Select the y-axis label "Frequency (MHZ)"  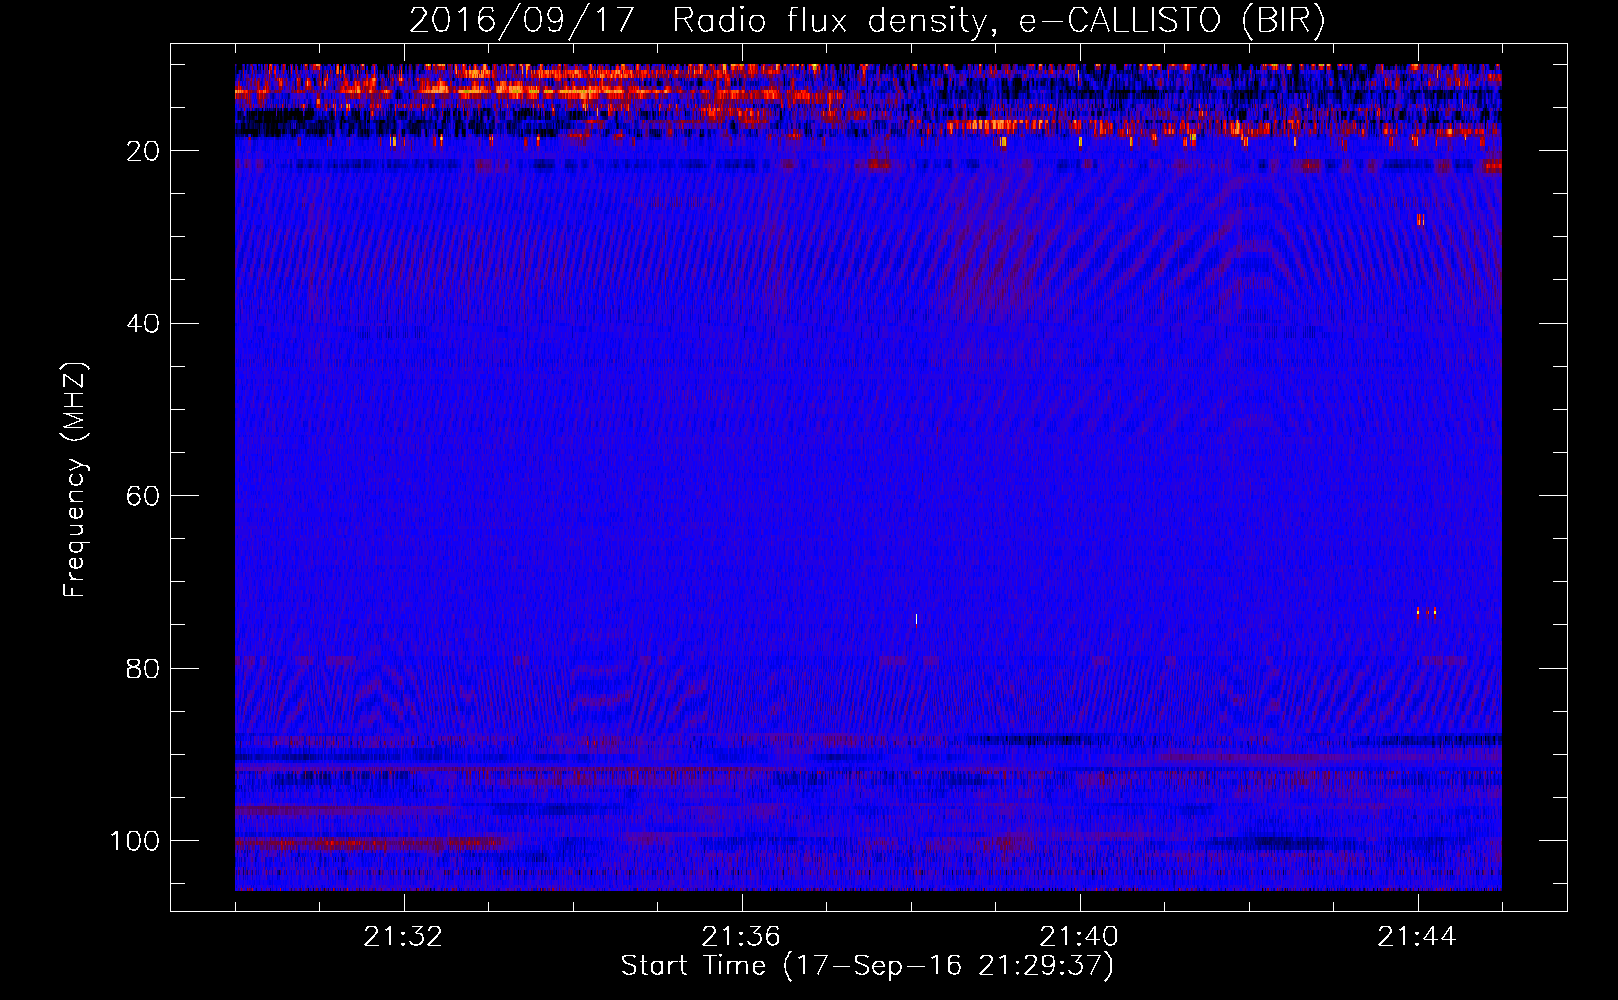pyautogui.click(x=75, y=479)
